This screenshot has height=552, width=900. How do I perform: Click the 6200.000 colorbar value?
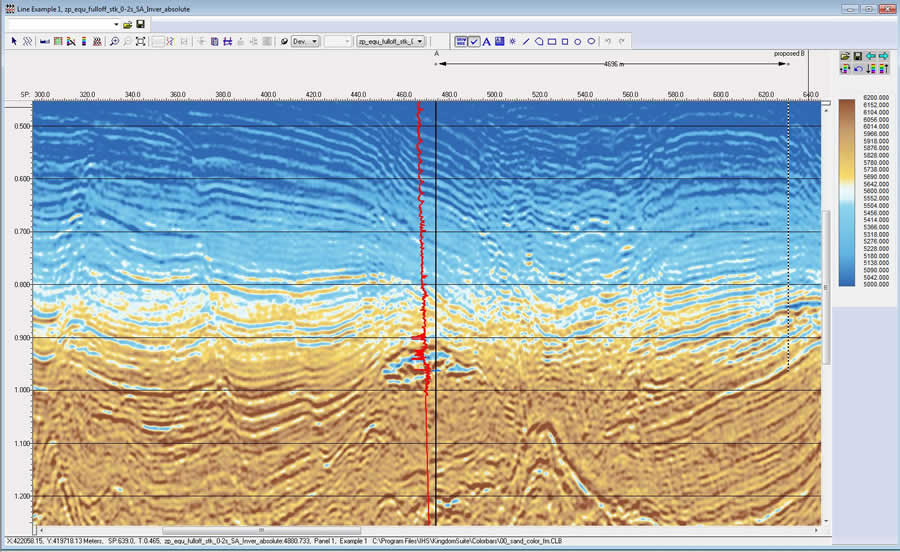876,98
